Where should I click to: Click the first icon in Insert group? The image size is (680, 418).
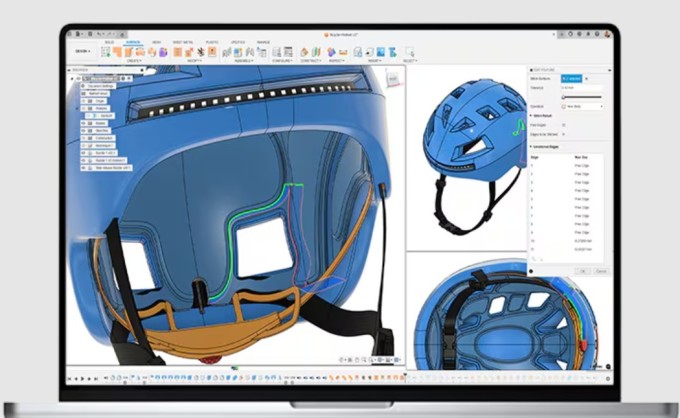[358, 52]
